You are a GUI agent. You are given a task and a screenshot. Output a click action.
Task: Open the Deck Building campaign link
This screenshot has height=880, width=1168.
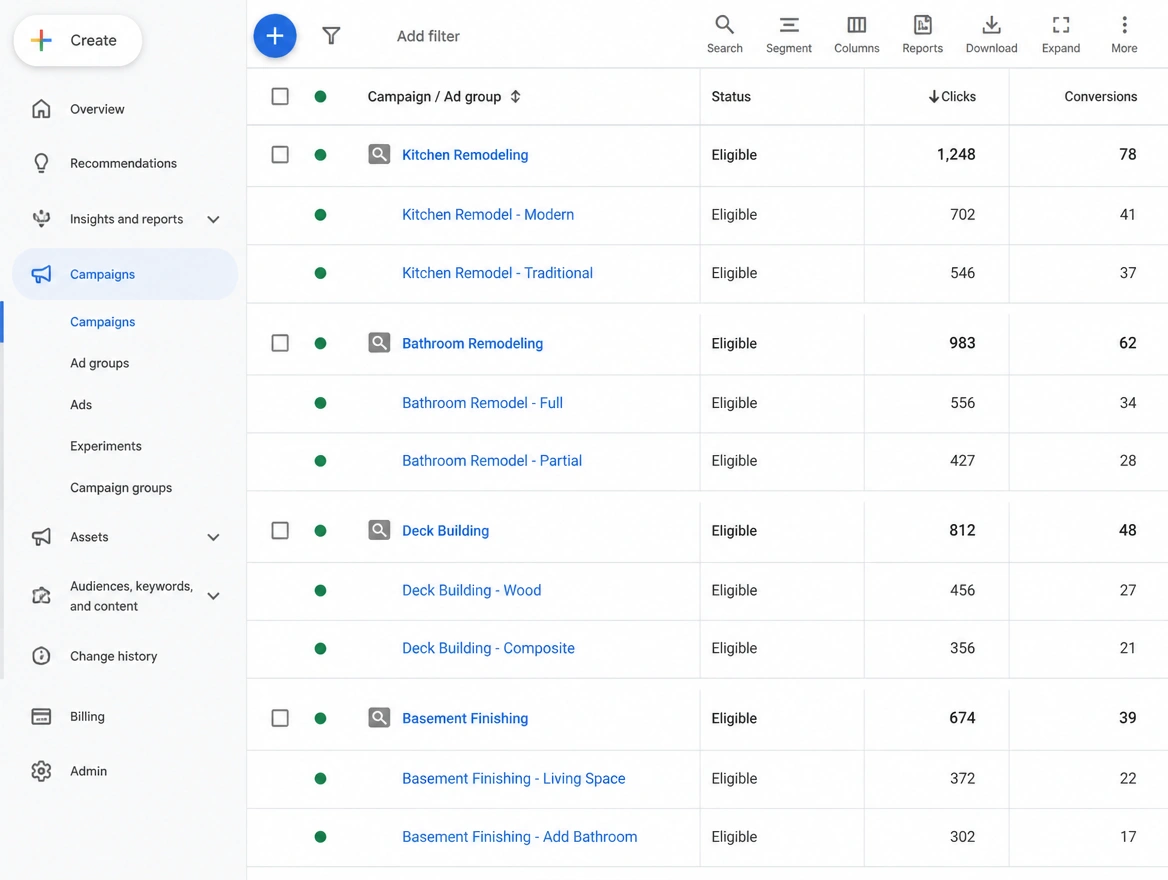click(x=445, y=530)
